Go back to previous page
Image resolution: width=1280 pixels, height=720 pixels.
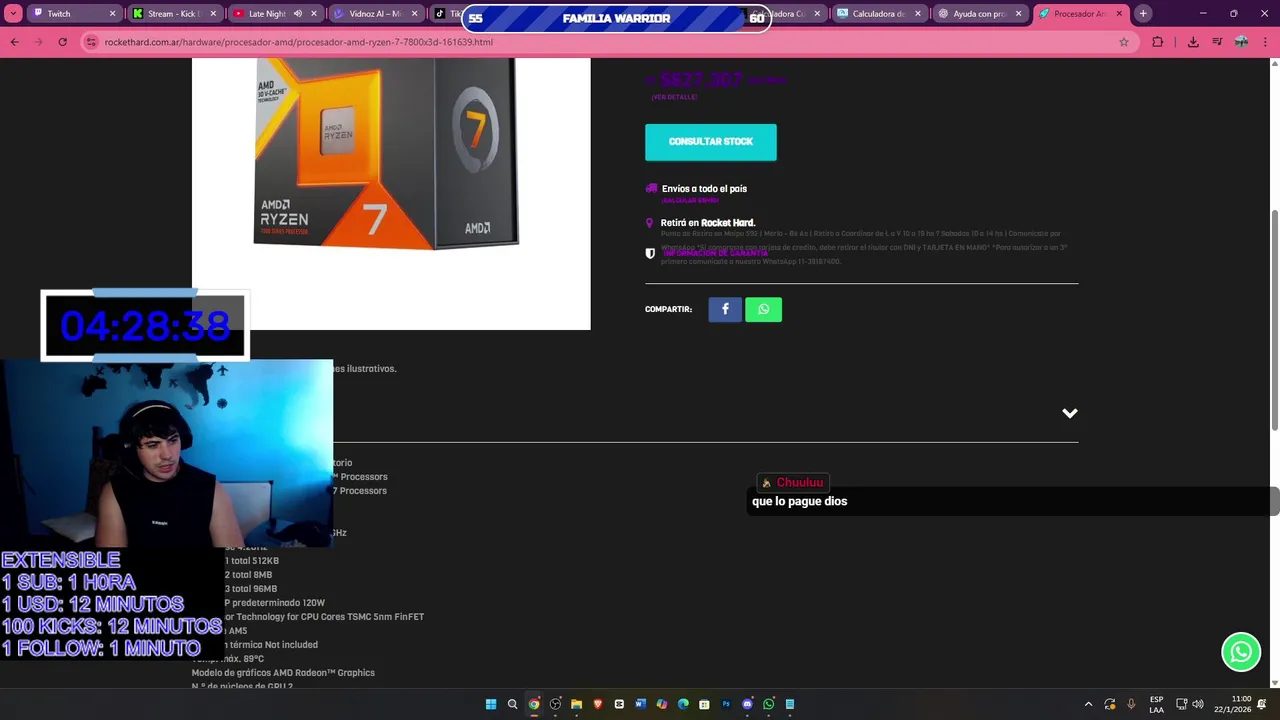coord(14,42)
